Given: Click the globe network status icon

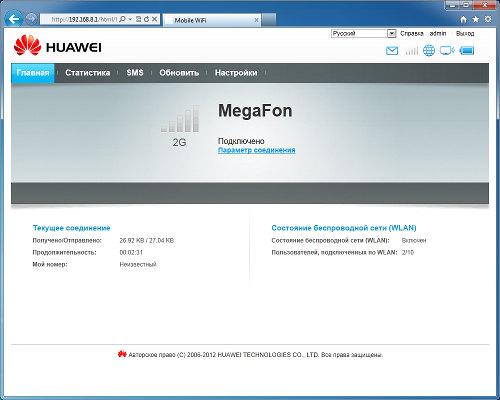Looking at the screenshot, I should 429,51.
